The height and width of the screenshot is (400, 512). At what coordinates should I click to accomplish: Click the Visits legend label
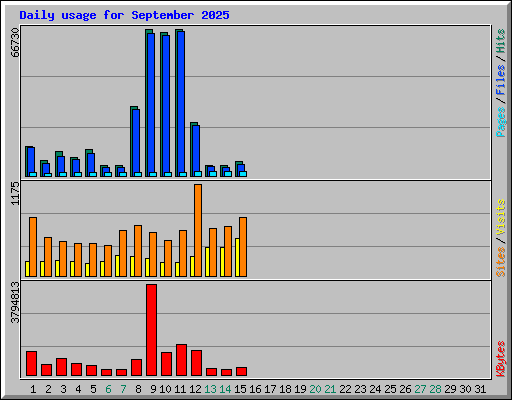point(501,217)
